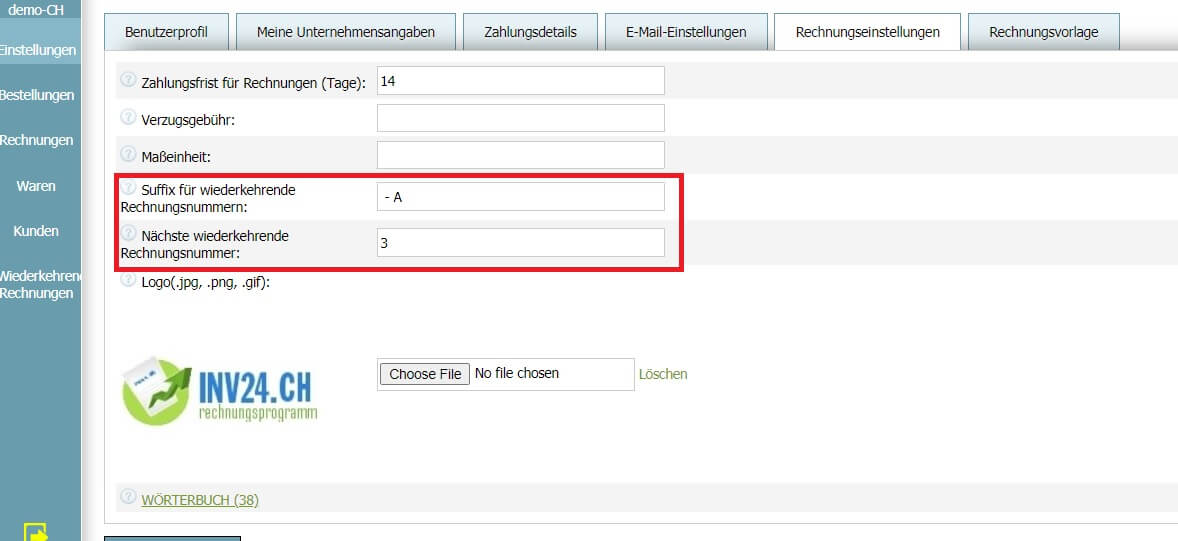The width and height of the screenshot is (1178, 541).
Task: Click the yellow arrow icon in sidebar bottom
Action: 36,532
